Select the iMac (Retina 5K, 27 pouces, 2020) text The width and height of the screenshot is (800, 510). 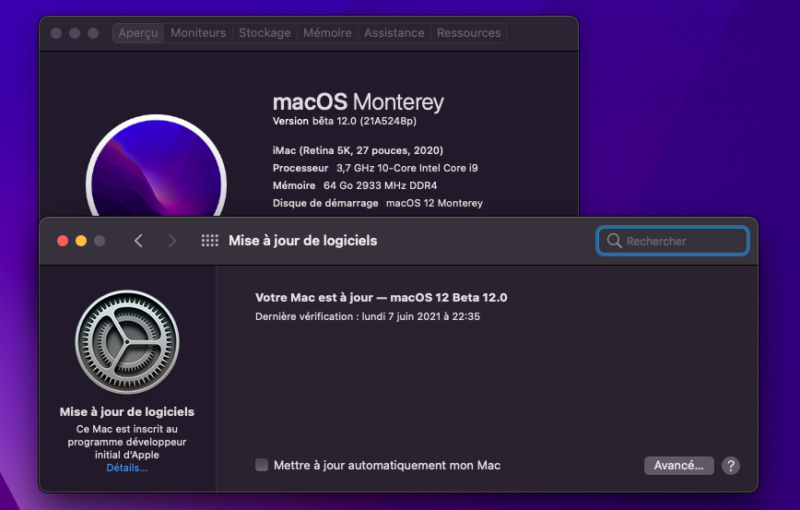358,150
